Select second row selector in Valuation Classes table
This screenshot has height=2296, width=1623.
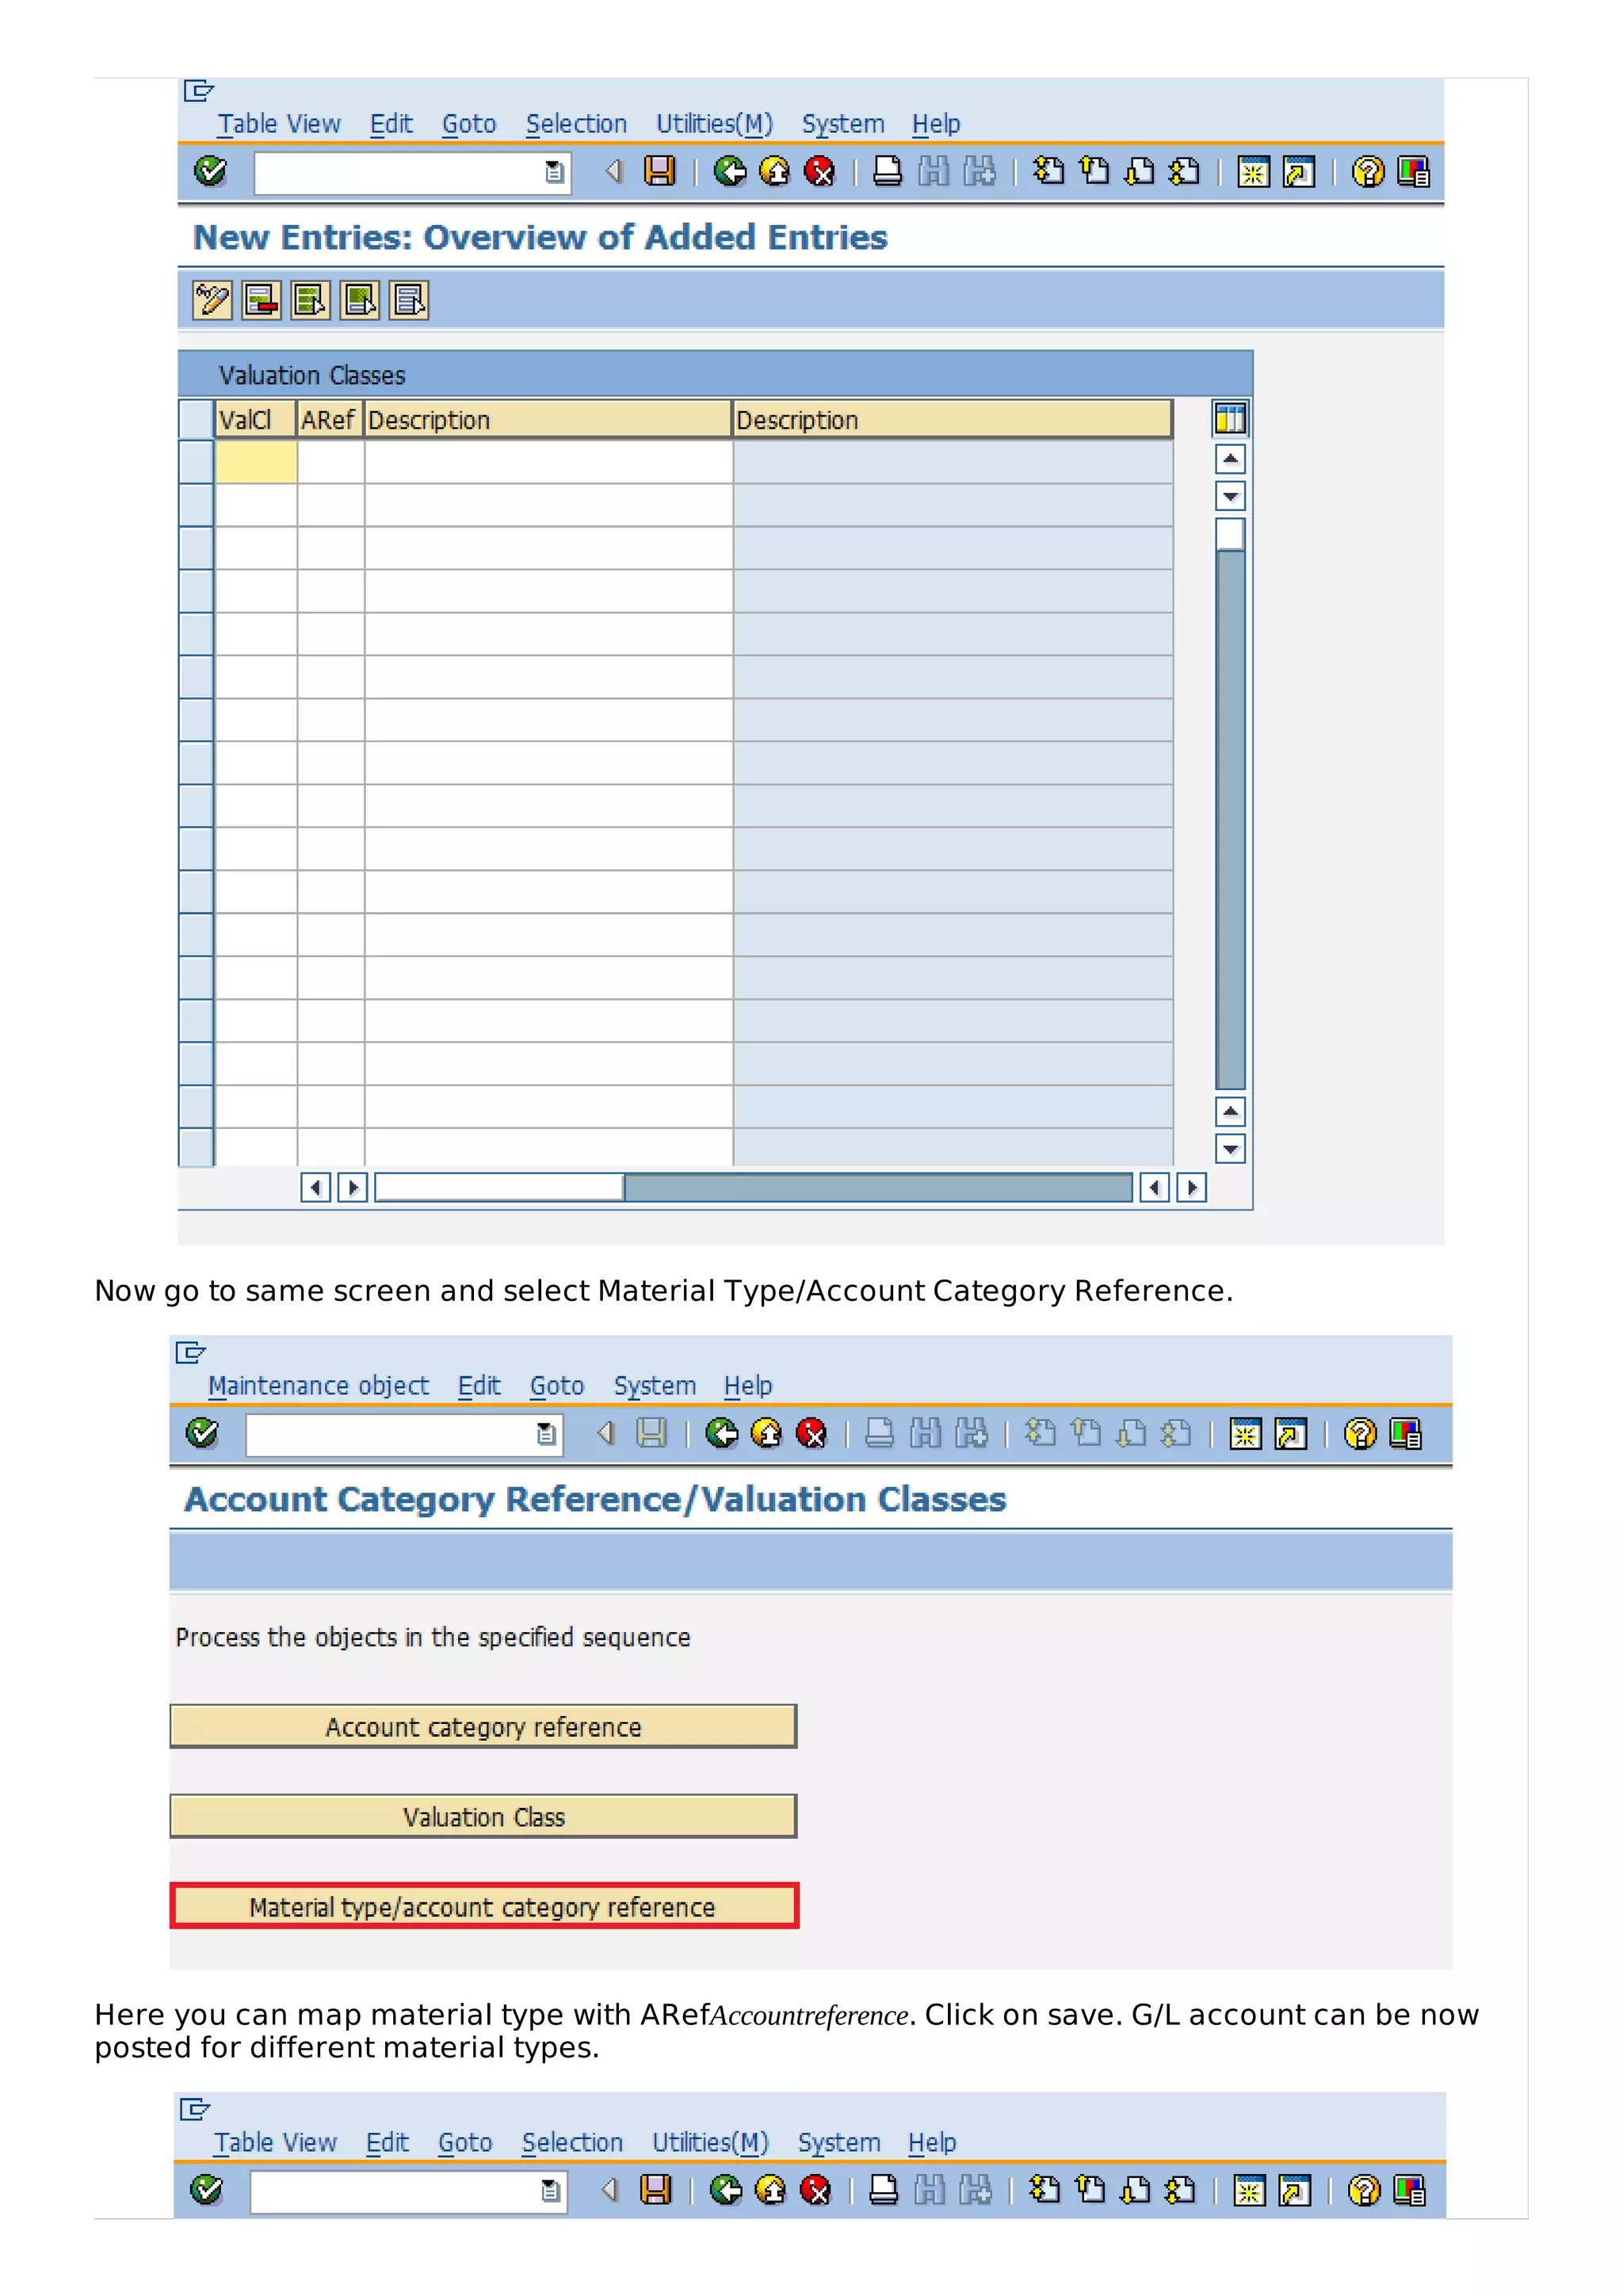pyautogui.click(x=196, y=505)
